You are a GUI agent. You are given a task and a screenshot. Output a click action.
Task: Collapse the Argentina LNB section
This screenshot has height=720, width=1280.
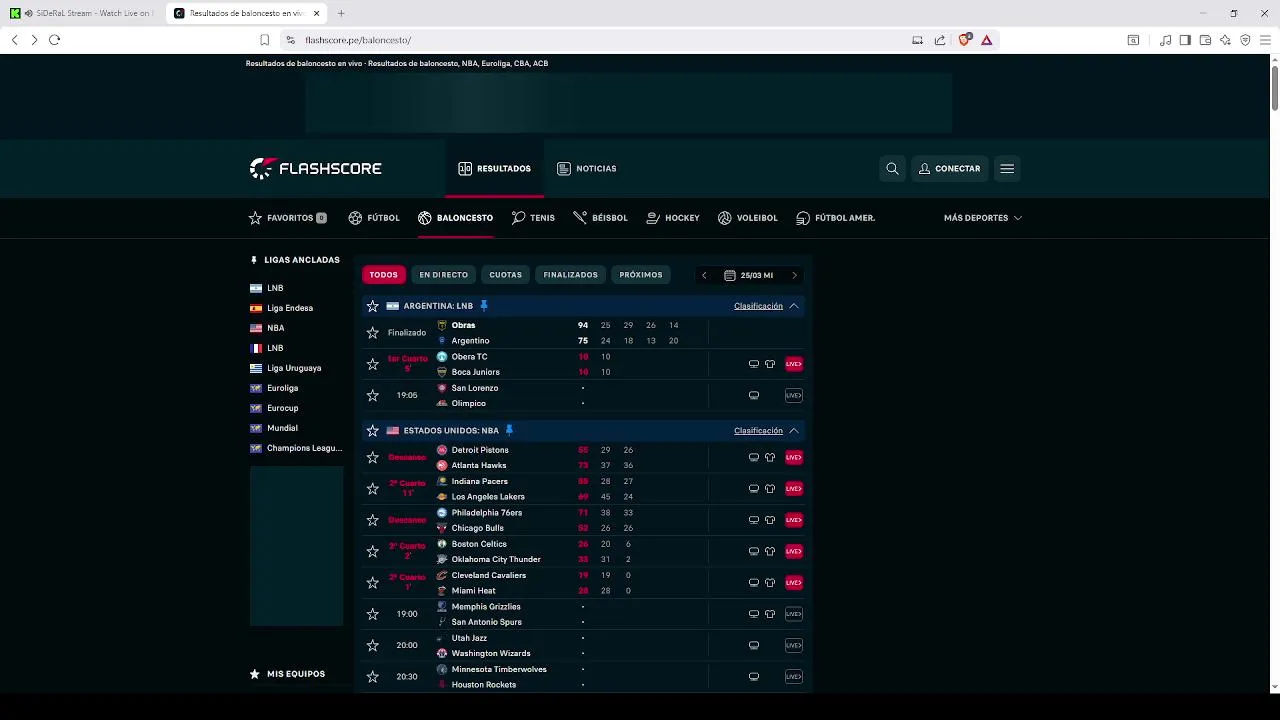794,306
